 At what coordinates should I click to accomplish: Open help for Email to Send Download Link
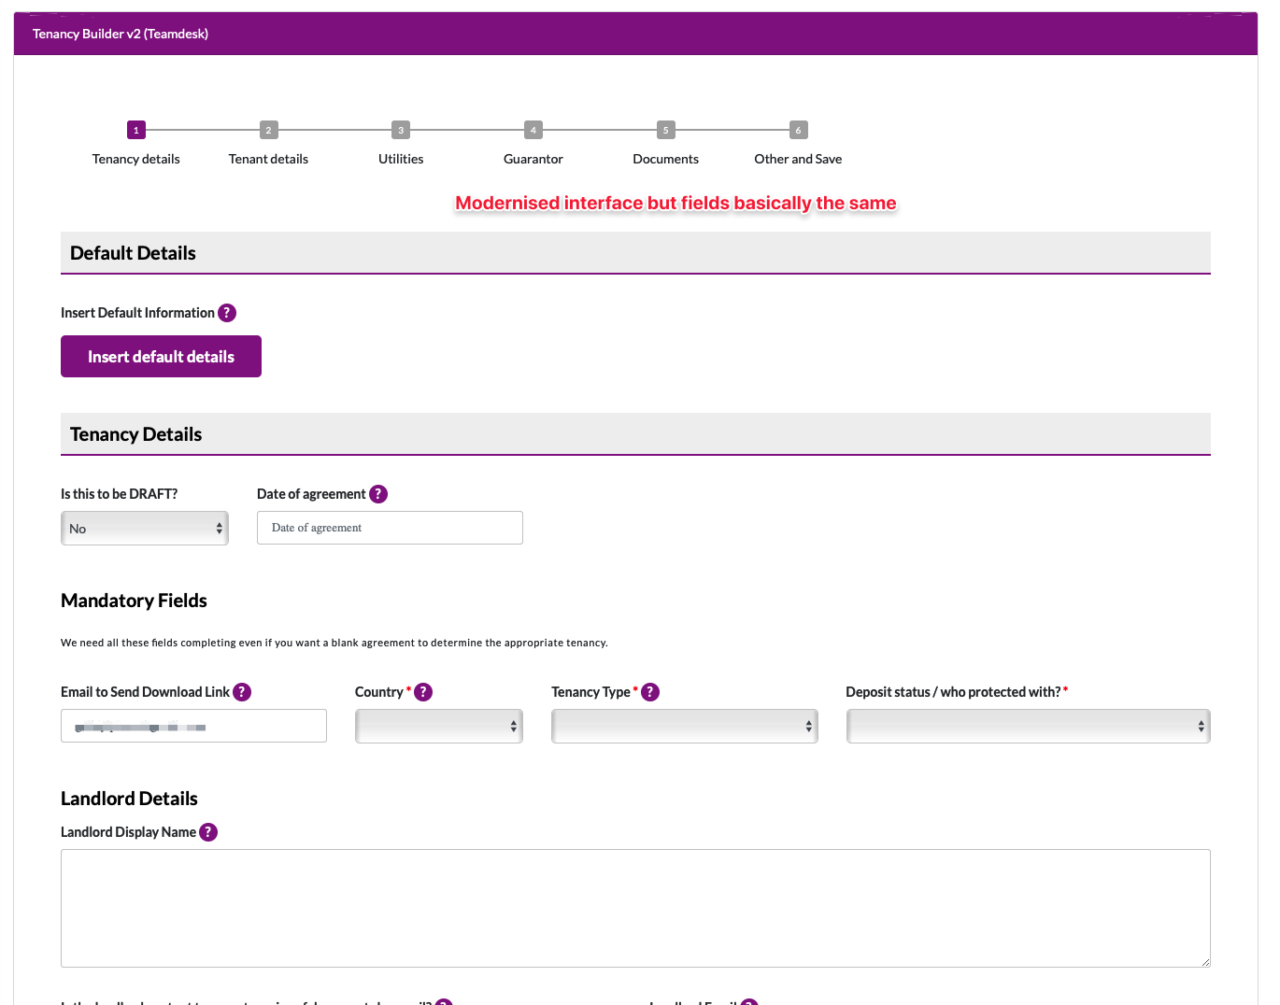tap(241, 691)
